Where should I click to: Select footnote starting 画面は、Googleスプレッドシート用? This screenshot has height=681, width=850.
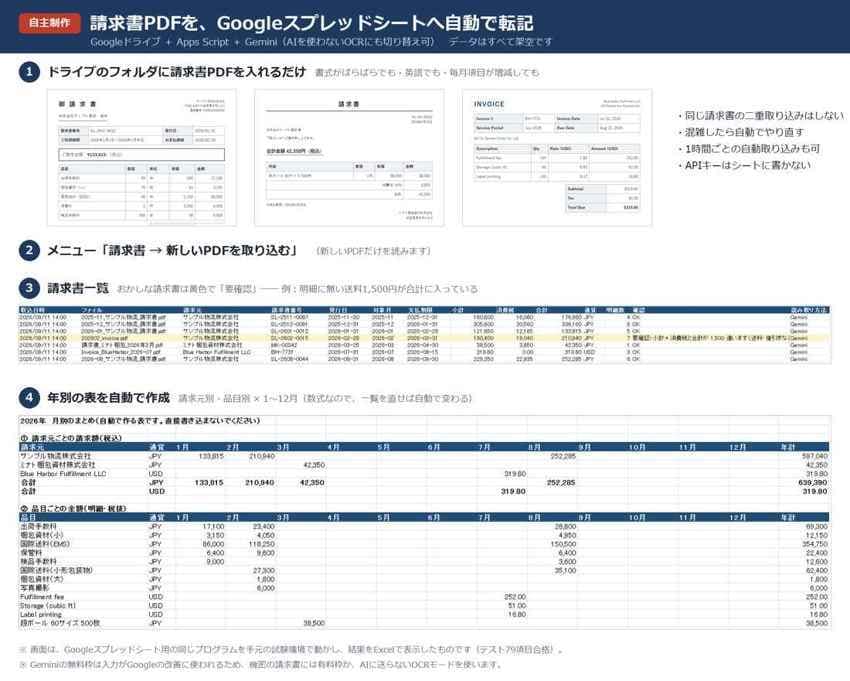[292, 650]
